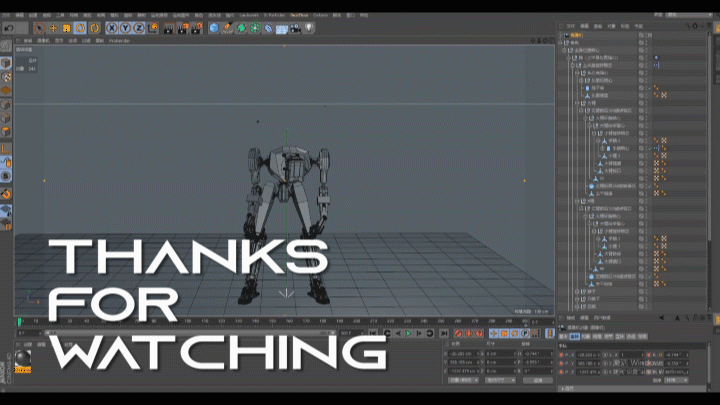This screenshot has height=405, width=720.
Task: Toggle Parameter P keyframe recording button
Action: [525, 334]
